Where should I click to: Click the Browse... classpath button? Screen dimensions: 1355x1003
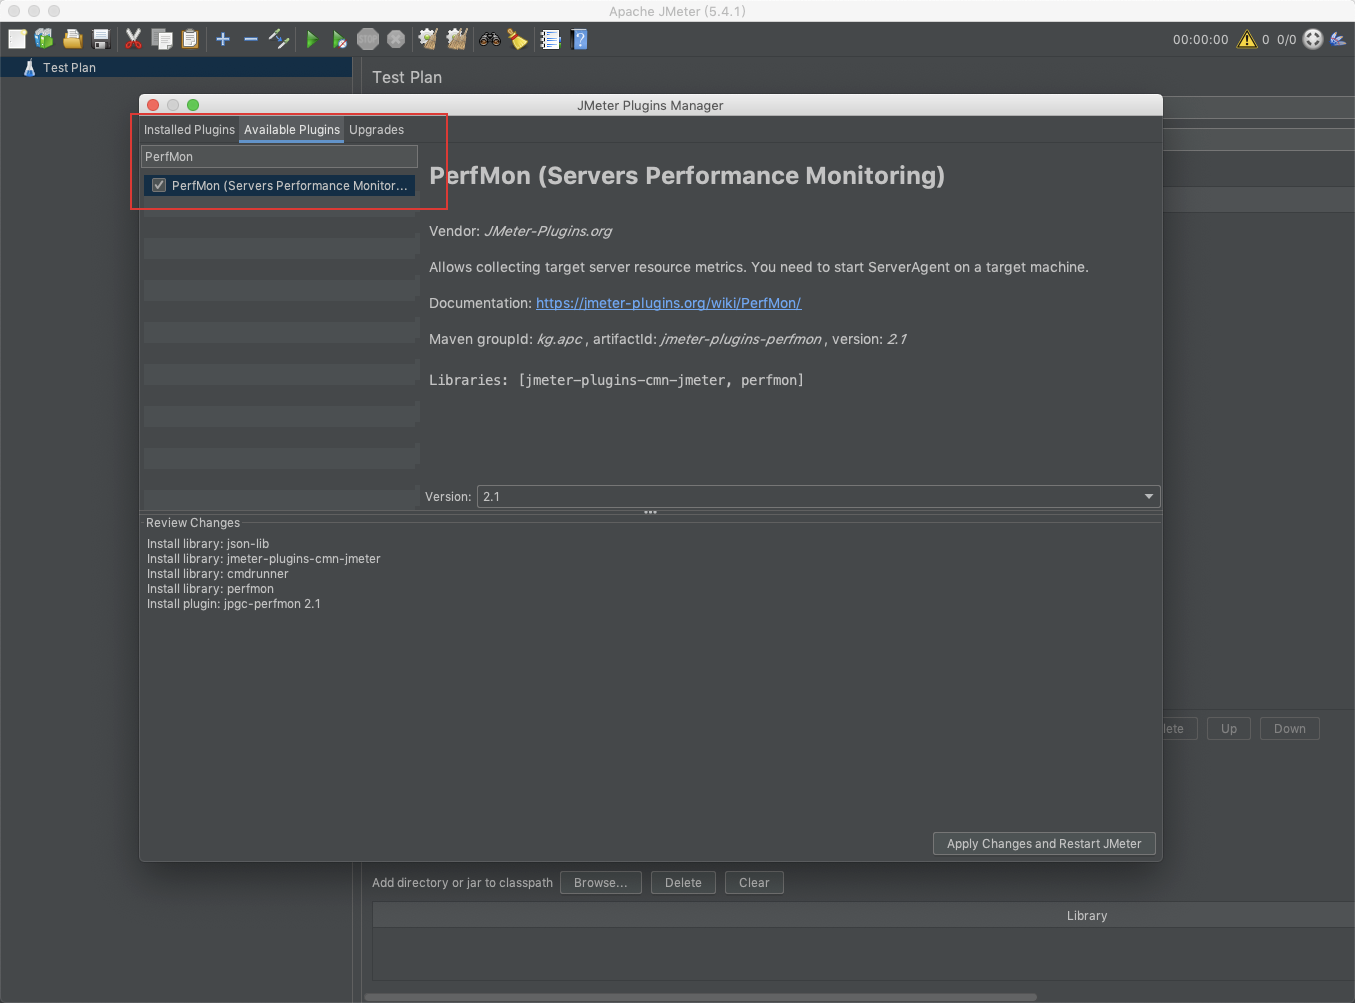point(600,883)
